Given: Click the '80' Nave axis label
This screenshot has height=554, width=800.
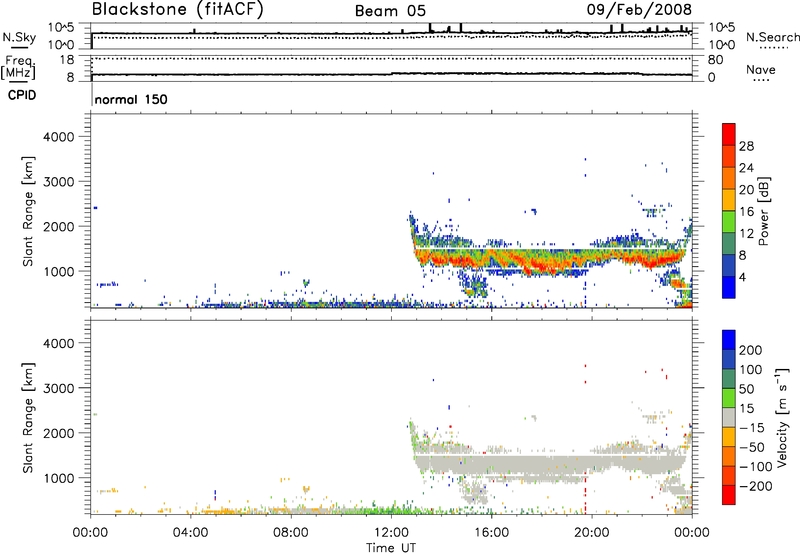Looking at the screenshot, I should pos(716,60).
